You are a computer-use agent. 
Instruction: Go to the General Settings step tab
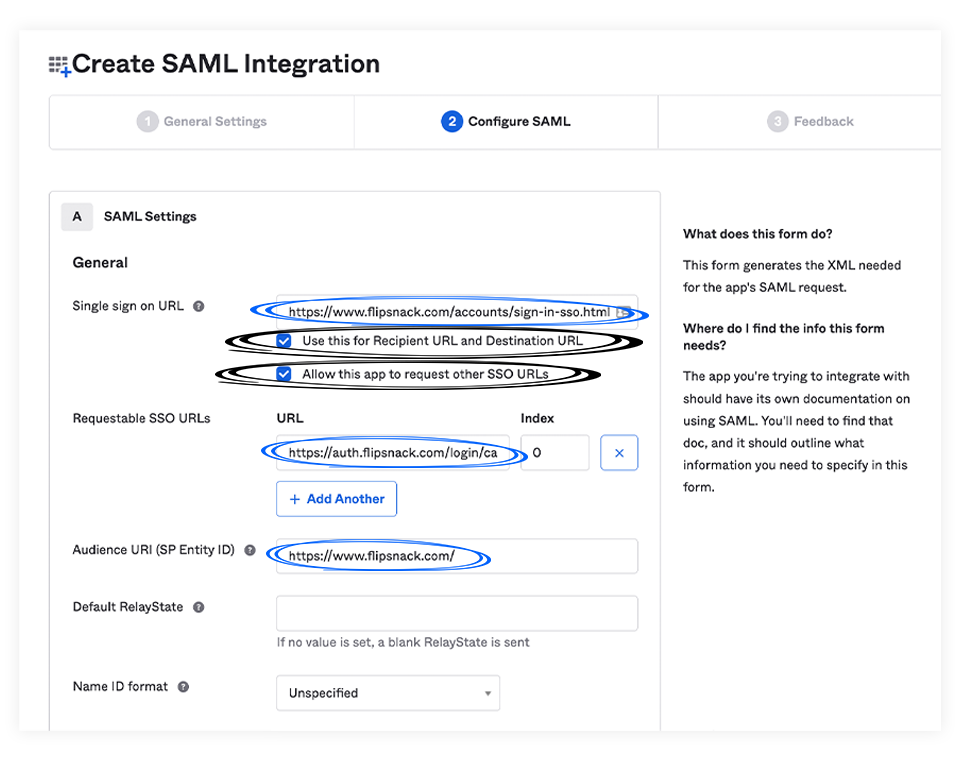(202, 122)
